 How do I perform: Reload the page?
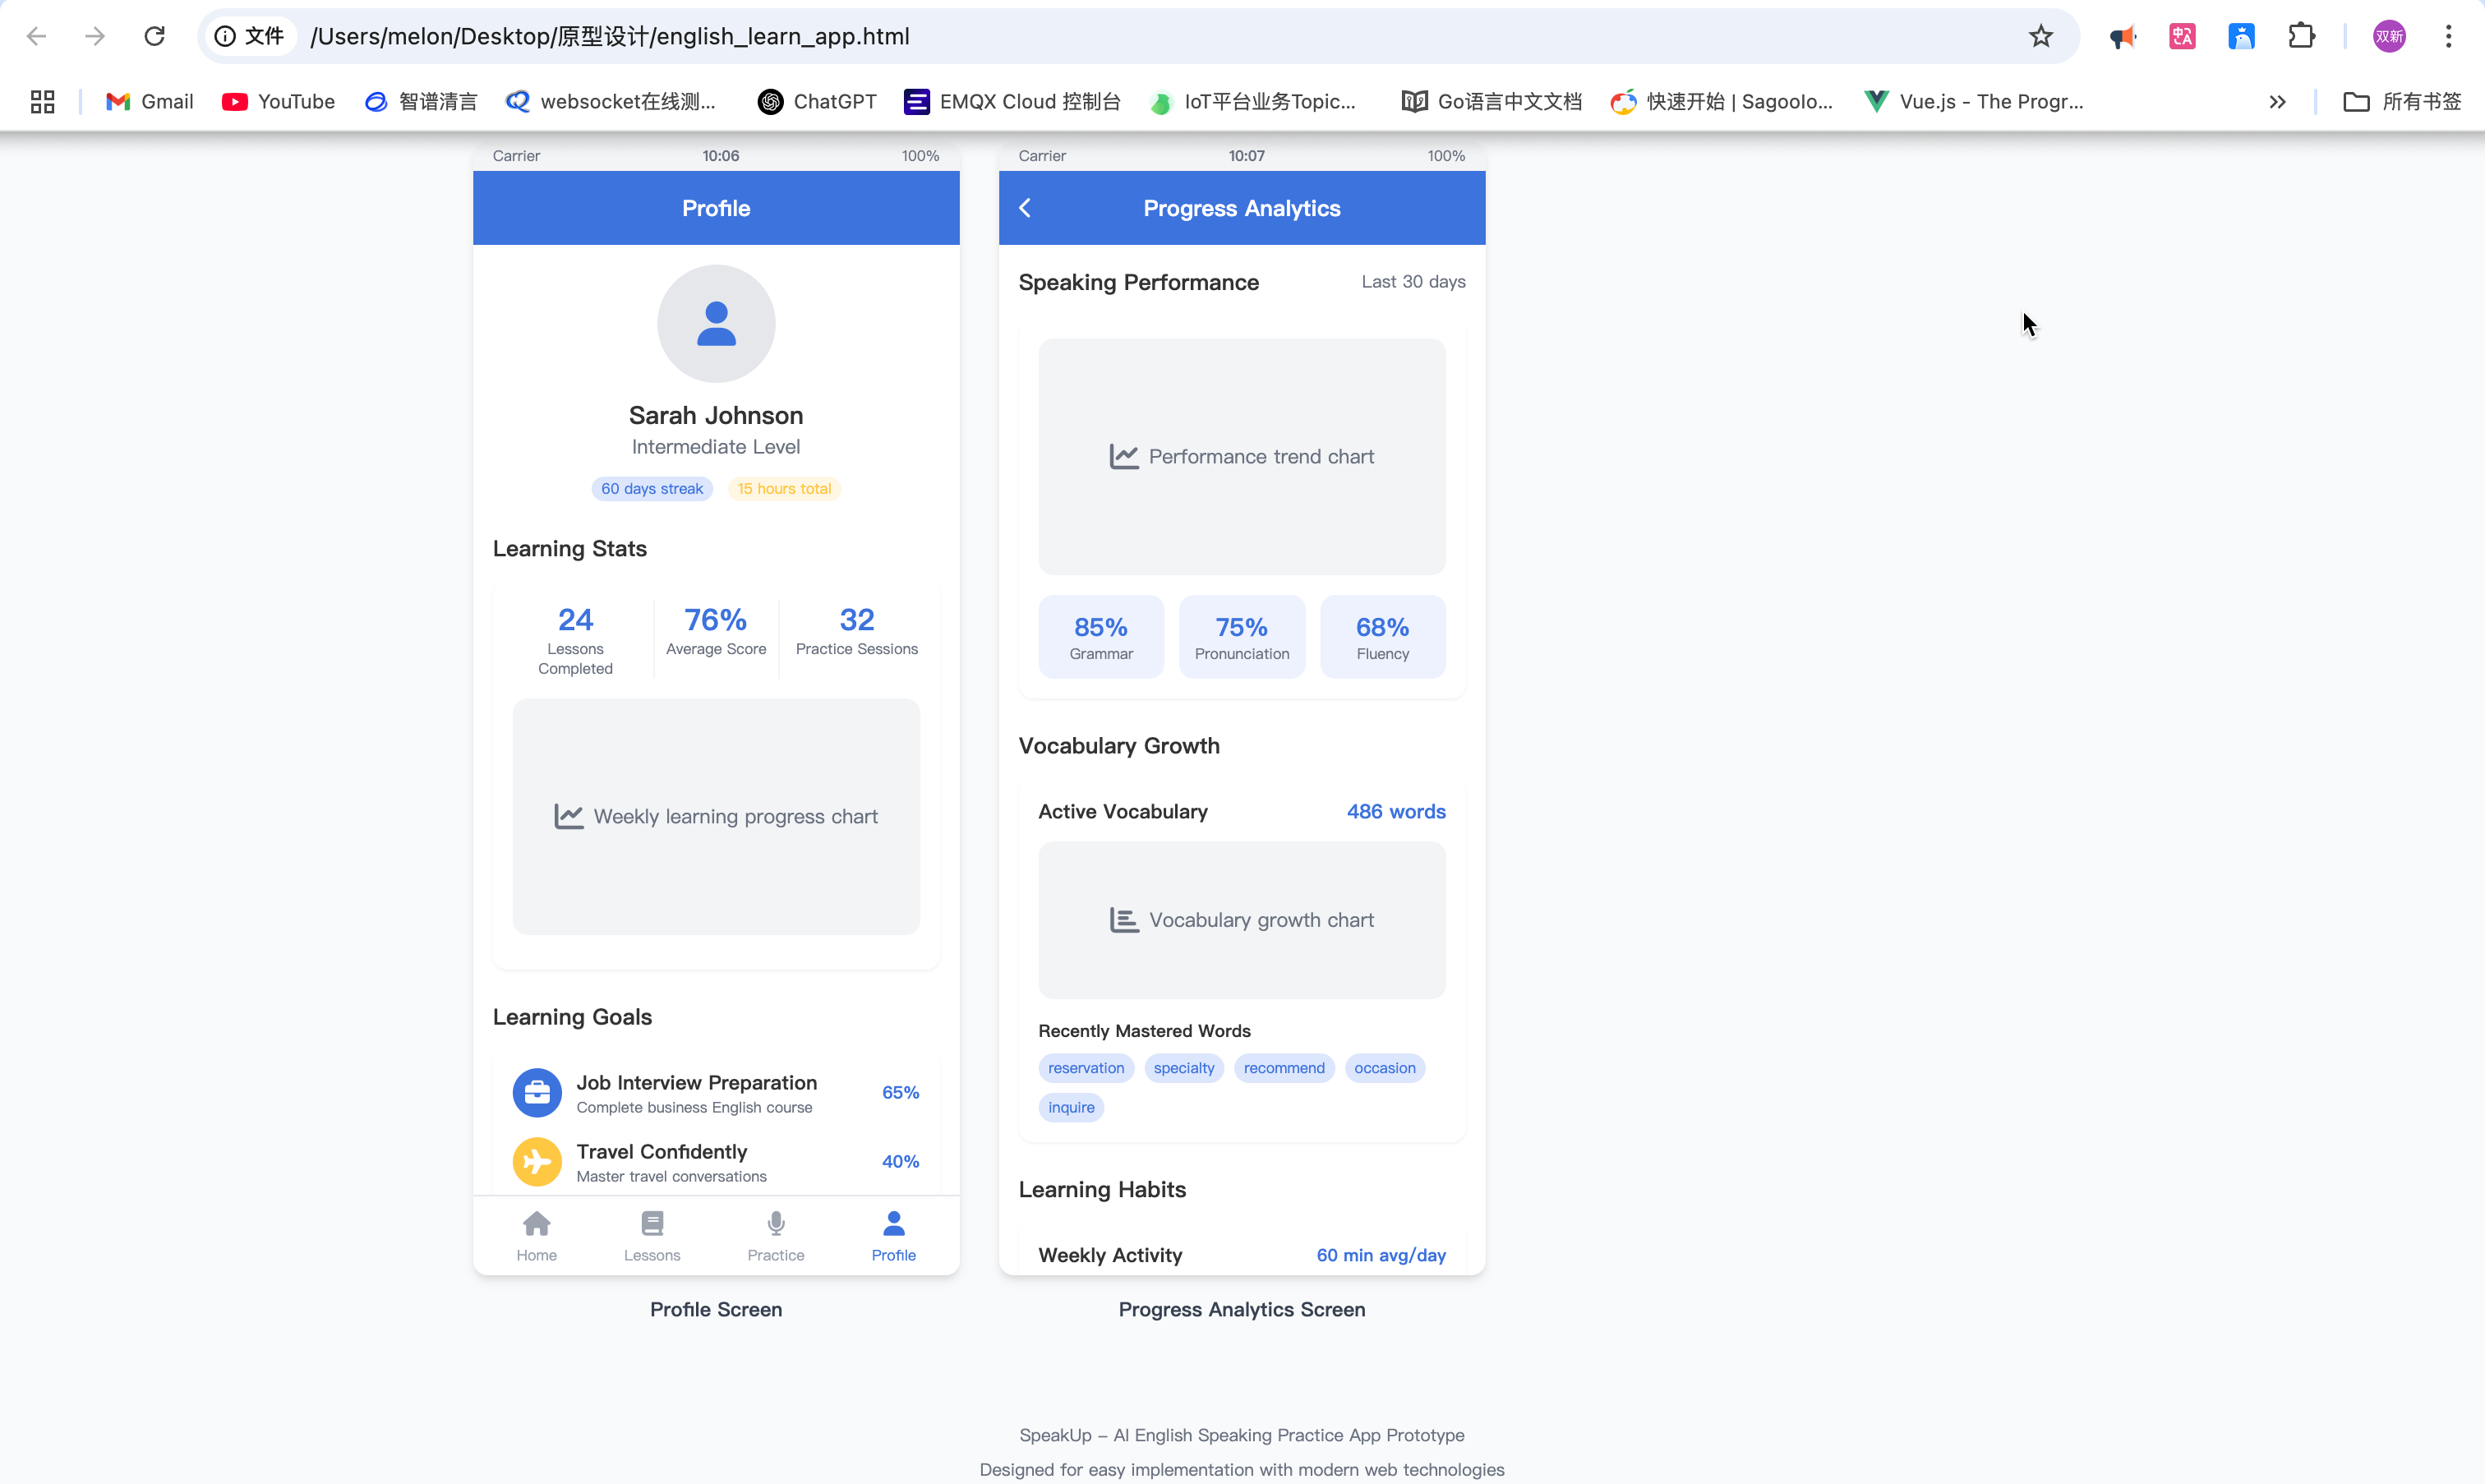(x=154, y=37)
